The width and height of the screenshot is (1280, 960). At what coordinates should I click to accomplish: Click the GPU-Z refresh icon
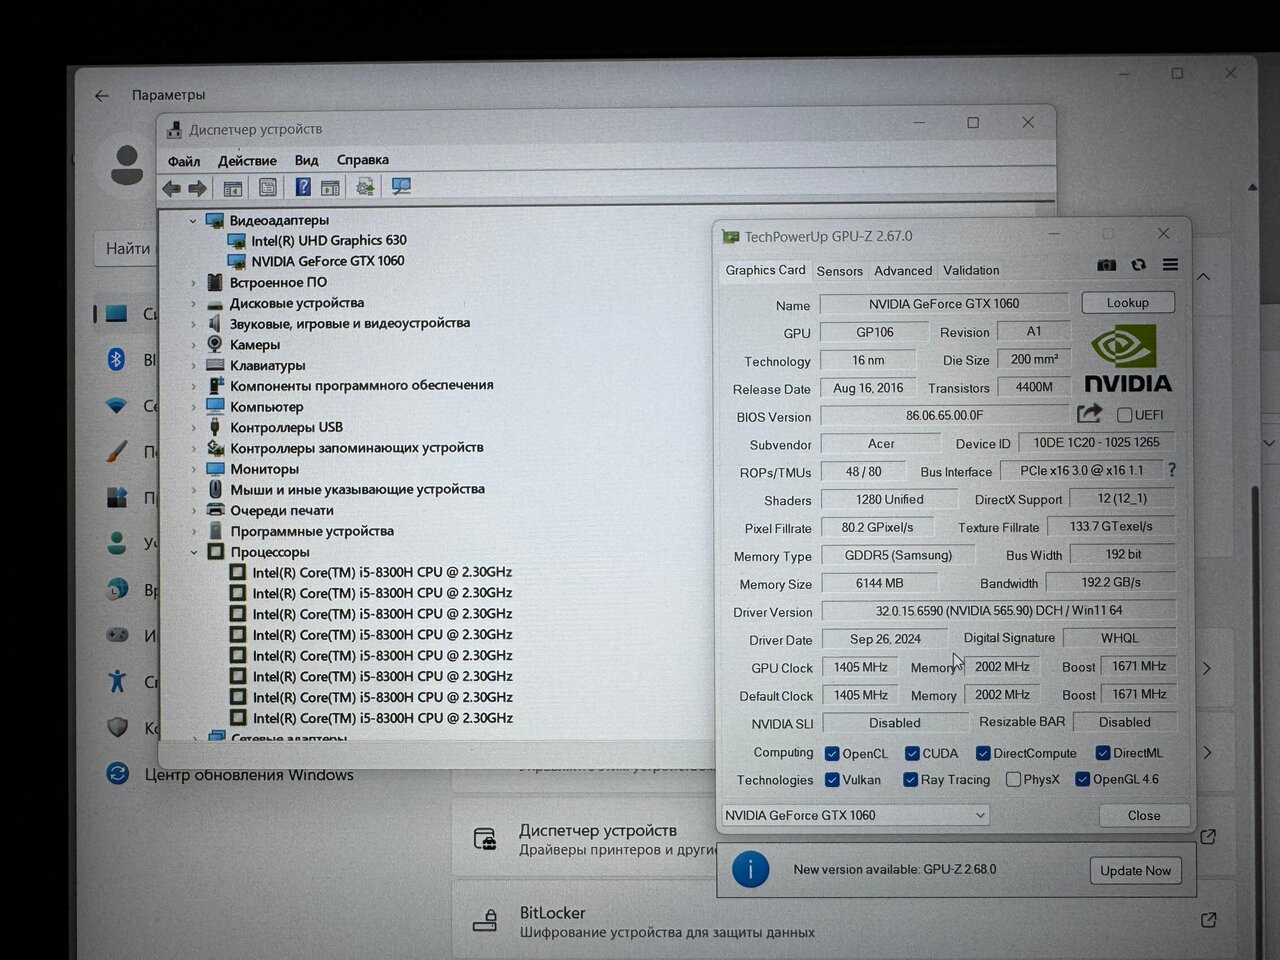pos(1138,265)
